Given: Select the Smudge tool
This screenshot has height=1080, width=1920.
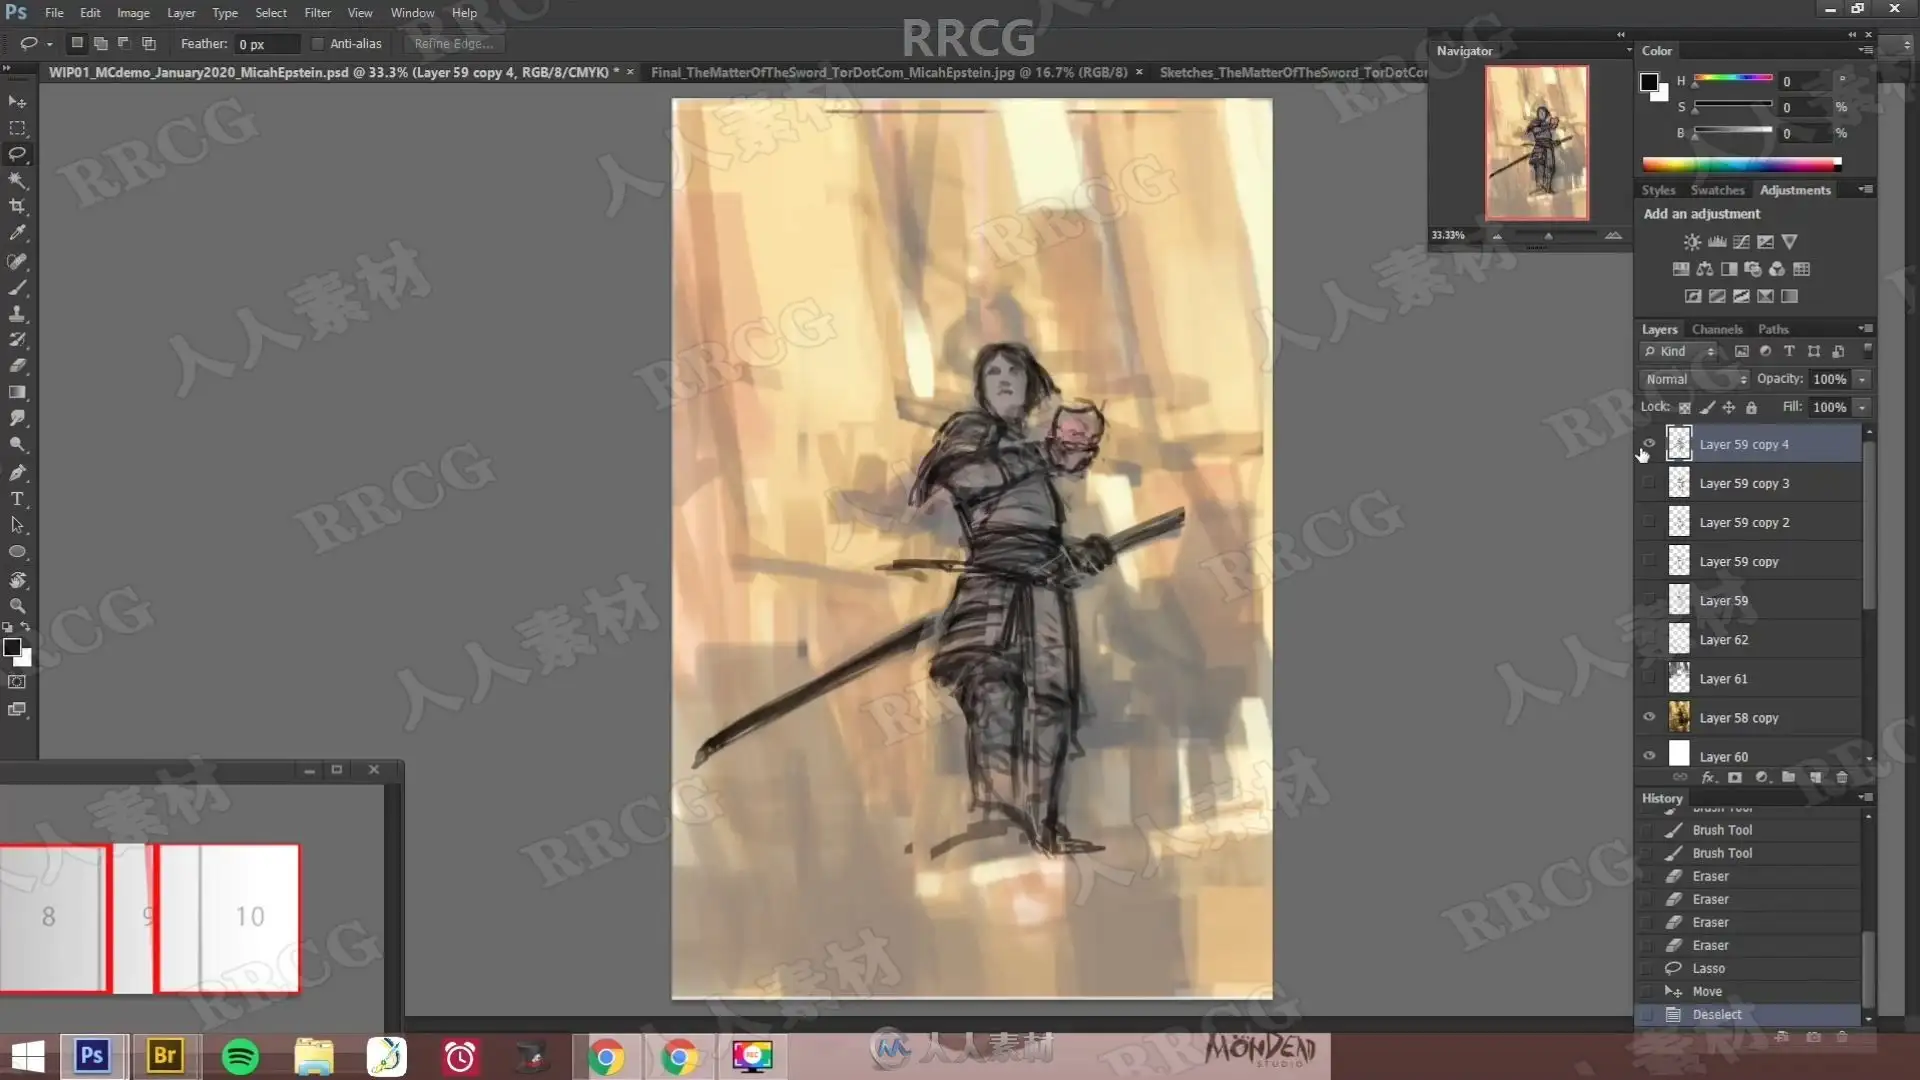Looking at the screenshot, I should click(x=17, y=418).
